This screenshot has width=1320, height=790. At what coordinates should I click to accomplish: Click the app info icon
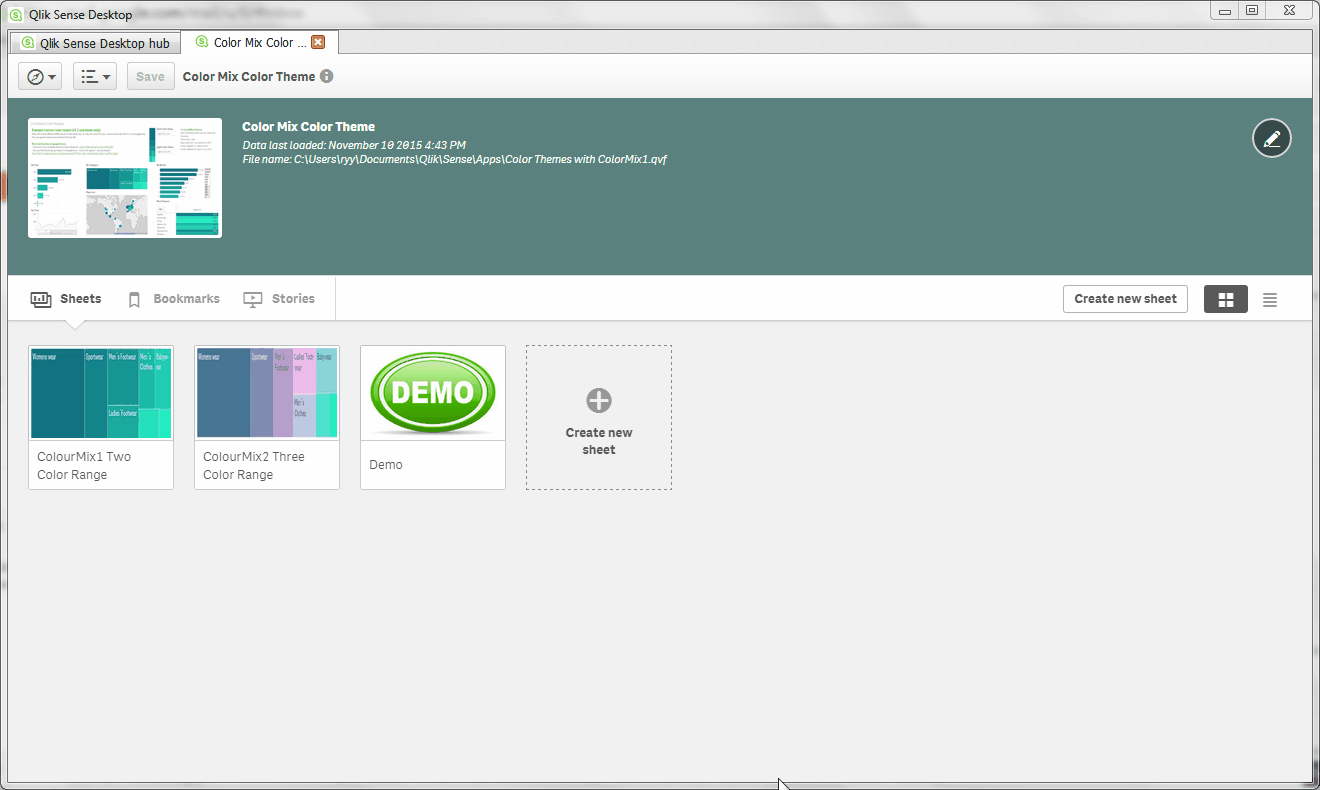coord(326,76)
